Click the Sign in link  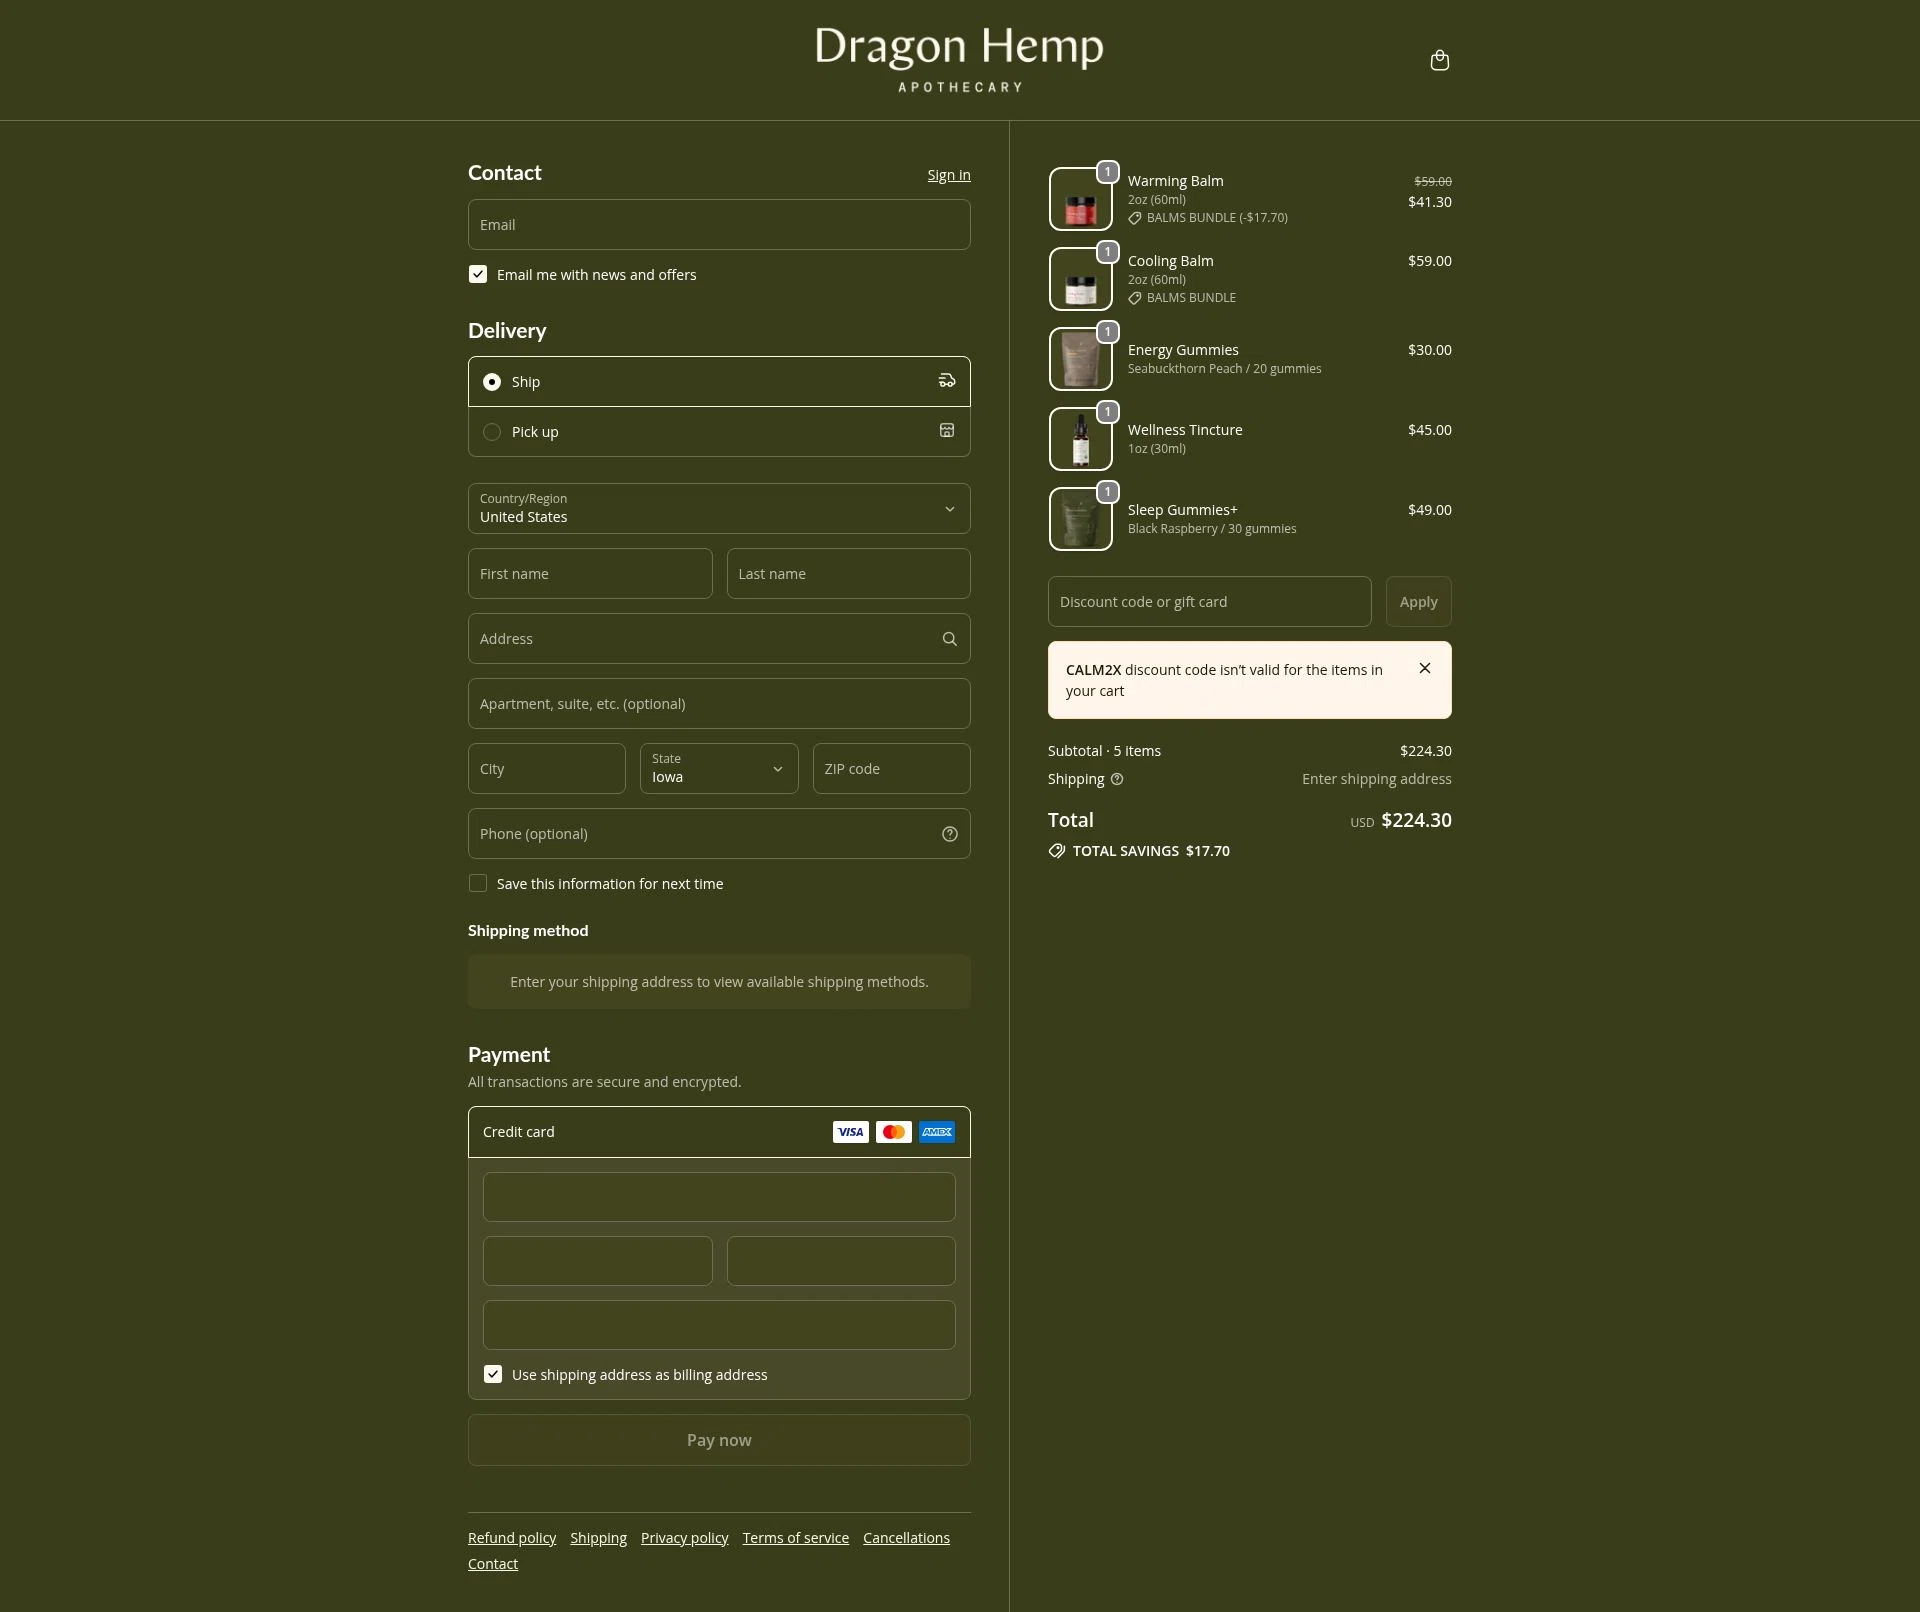948,174
